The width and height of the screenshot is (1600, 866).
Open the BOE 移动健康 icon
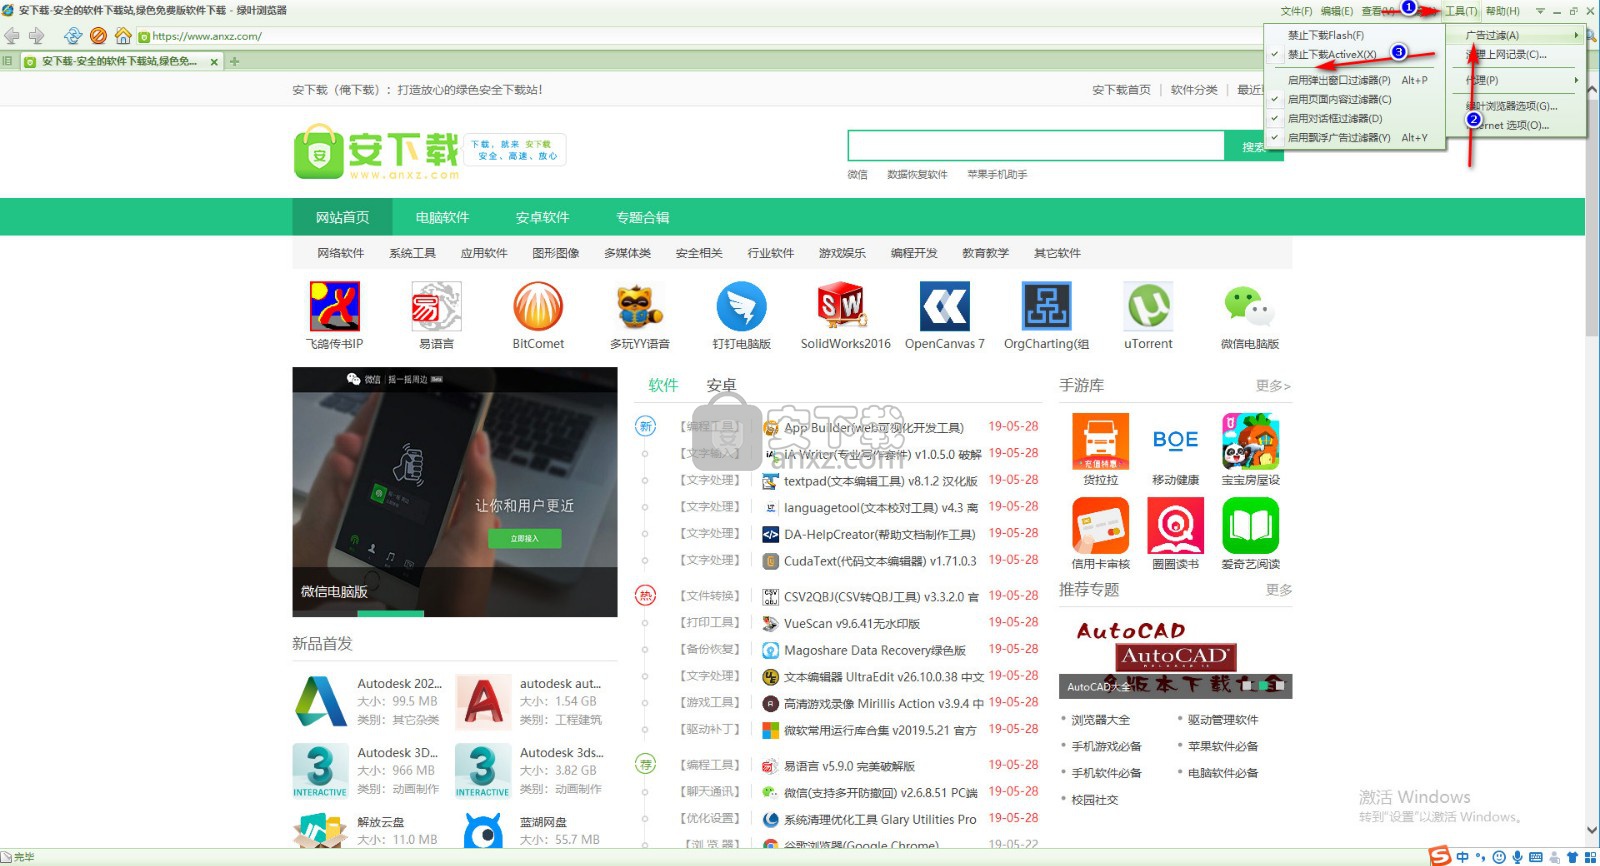1176,441
